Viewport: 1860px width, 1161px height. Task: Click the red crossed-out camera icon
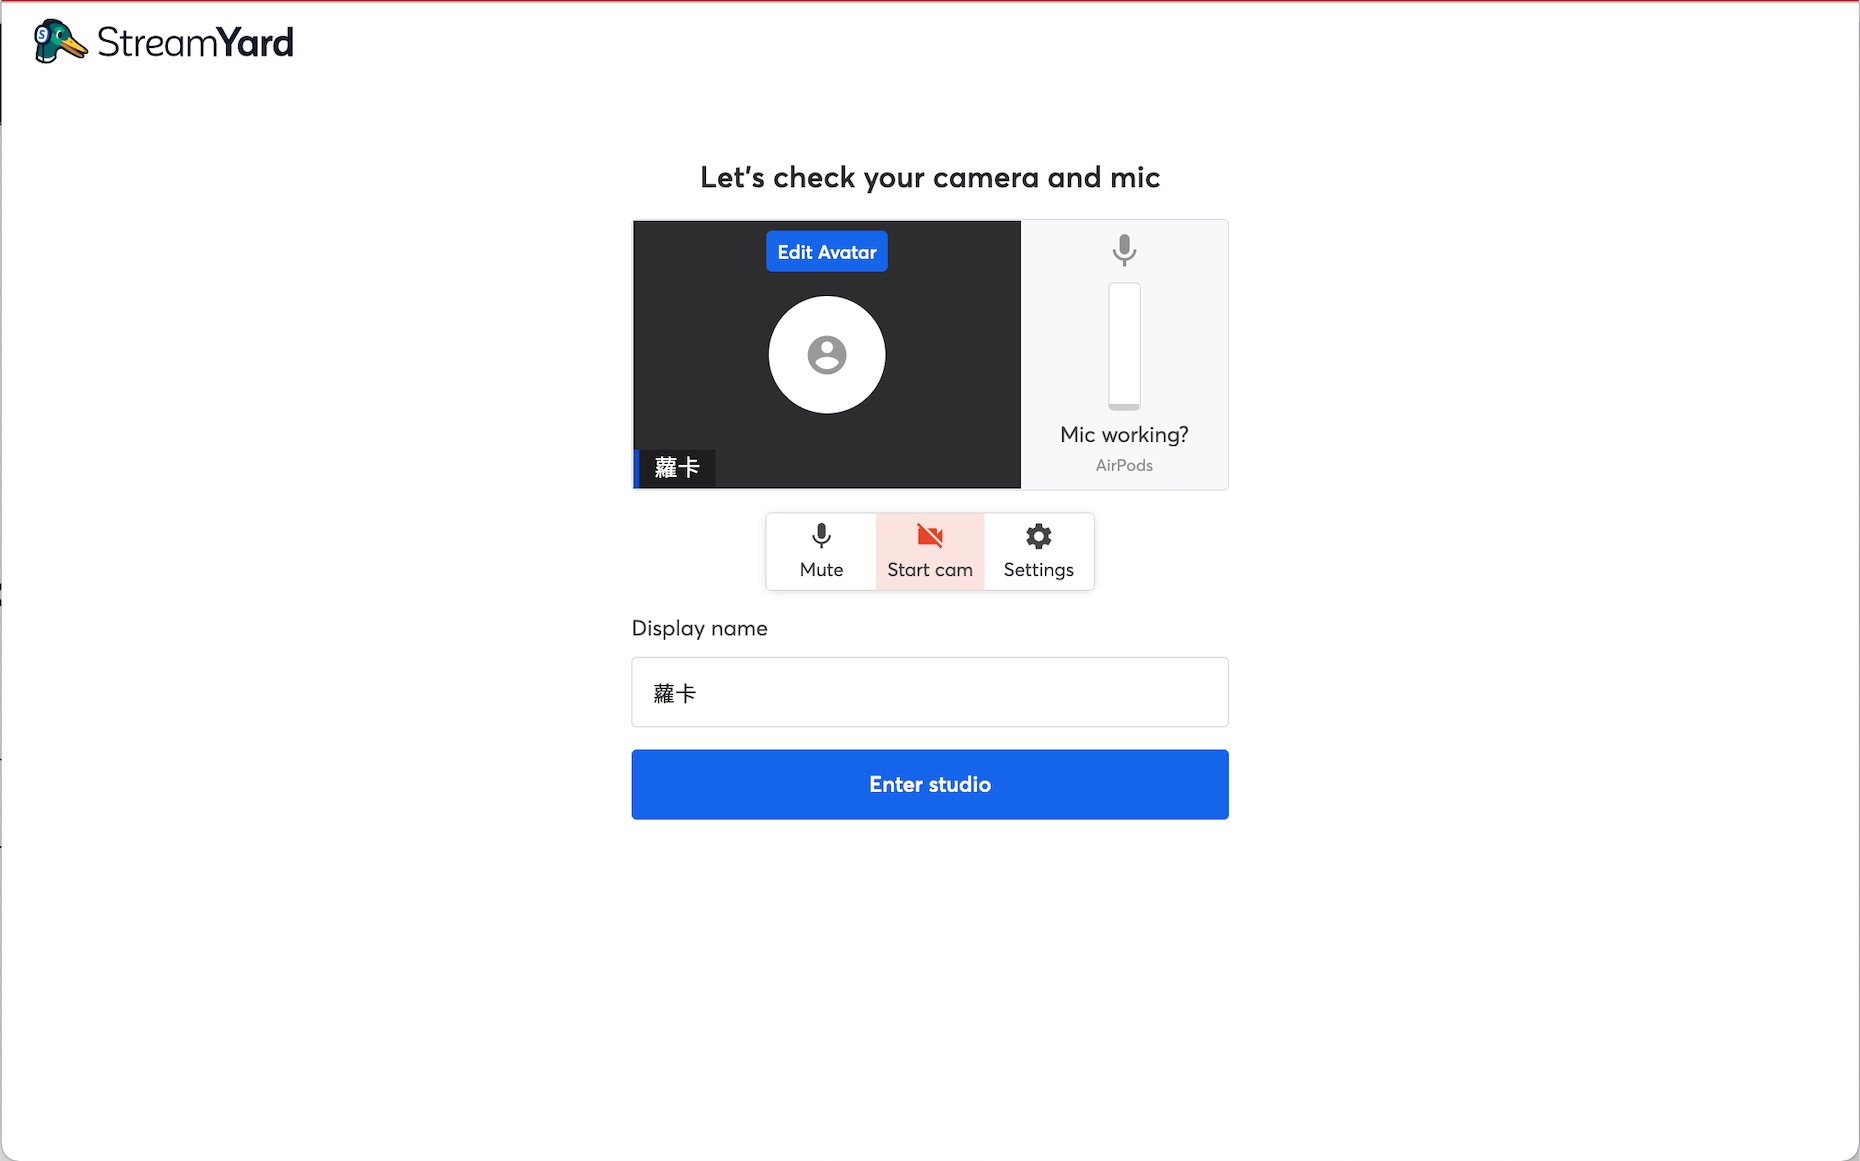(930, 536)
